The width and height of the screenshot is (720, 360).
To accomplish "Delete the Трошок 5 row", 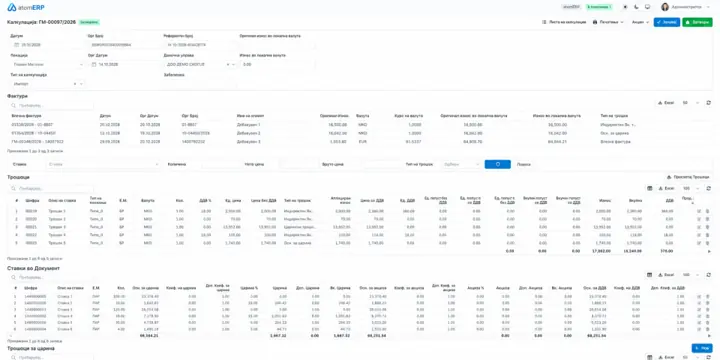I will coord(707,243).
